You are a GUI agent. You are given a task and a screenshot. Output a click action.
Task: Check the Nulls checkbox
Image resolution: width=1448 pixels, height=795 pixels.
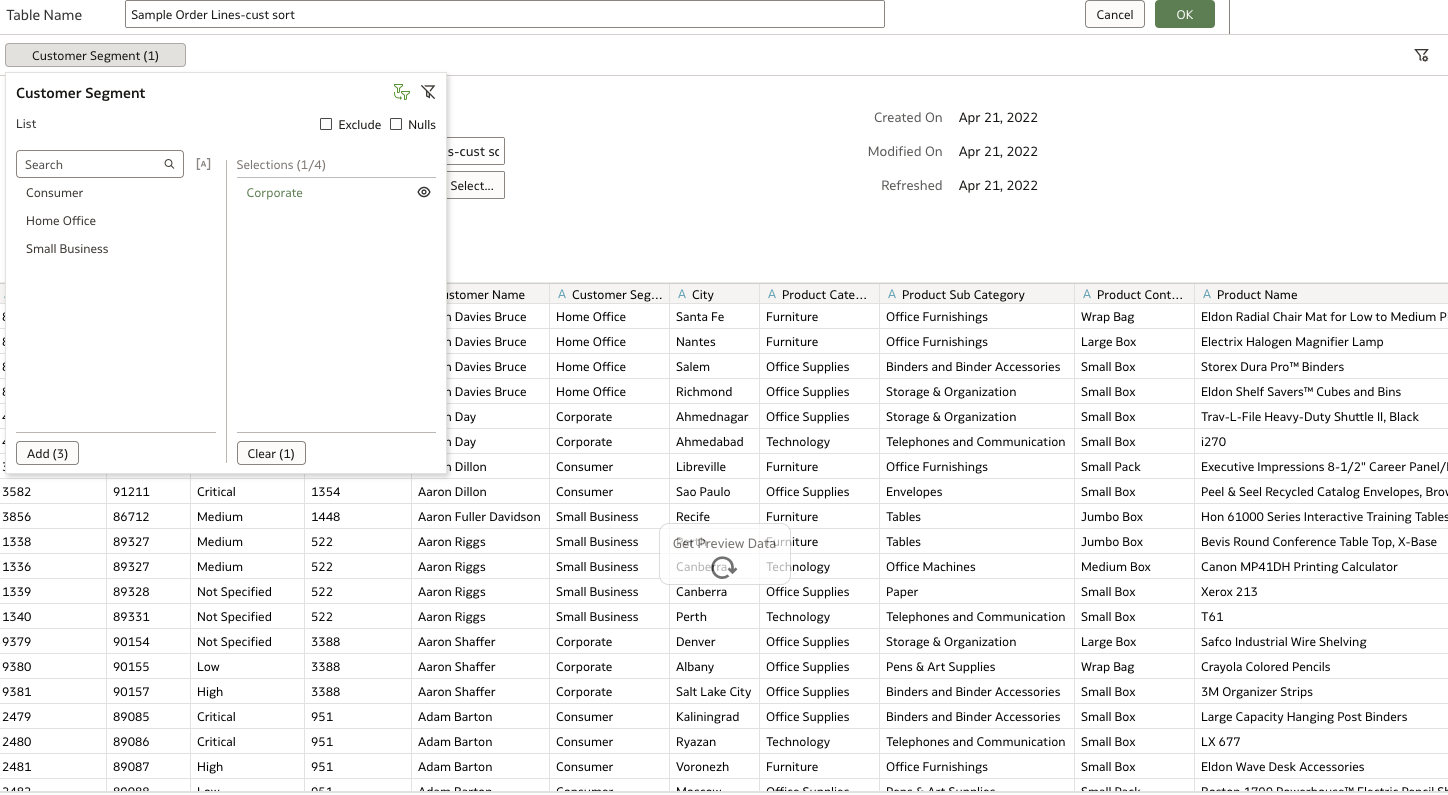click(x=394, y=124)
